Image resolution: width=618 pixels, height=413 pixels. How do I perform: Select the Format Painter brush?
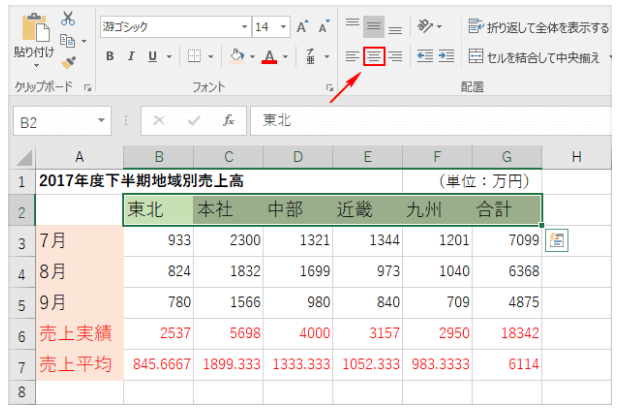pyautogui.click(x=68, y=61)
